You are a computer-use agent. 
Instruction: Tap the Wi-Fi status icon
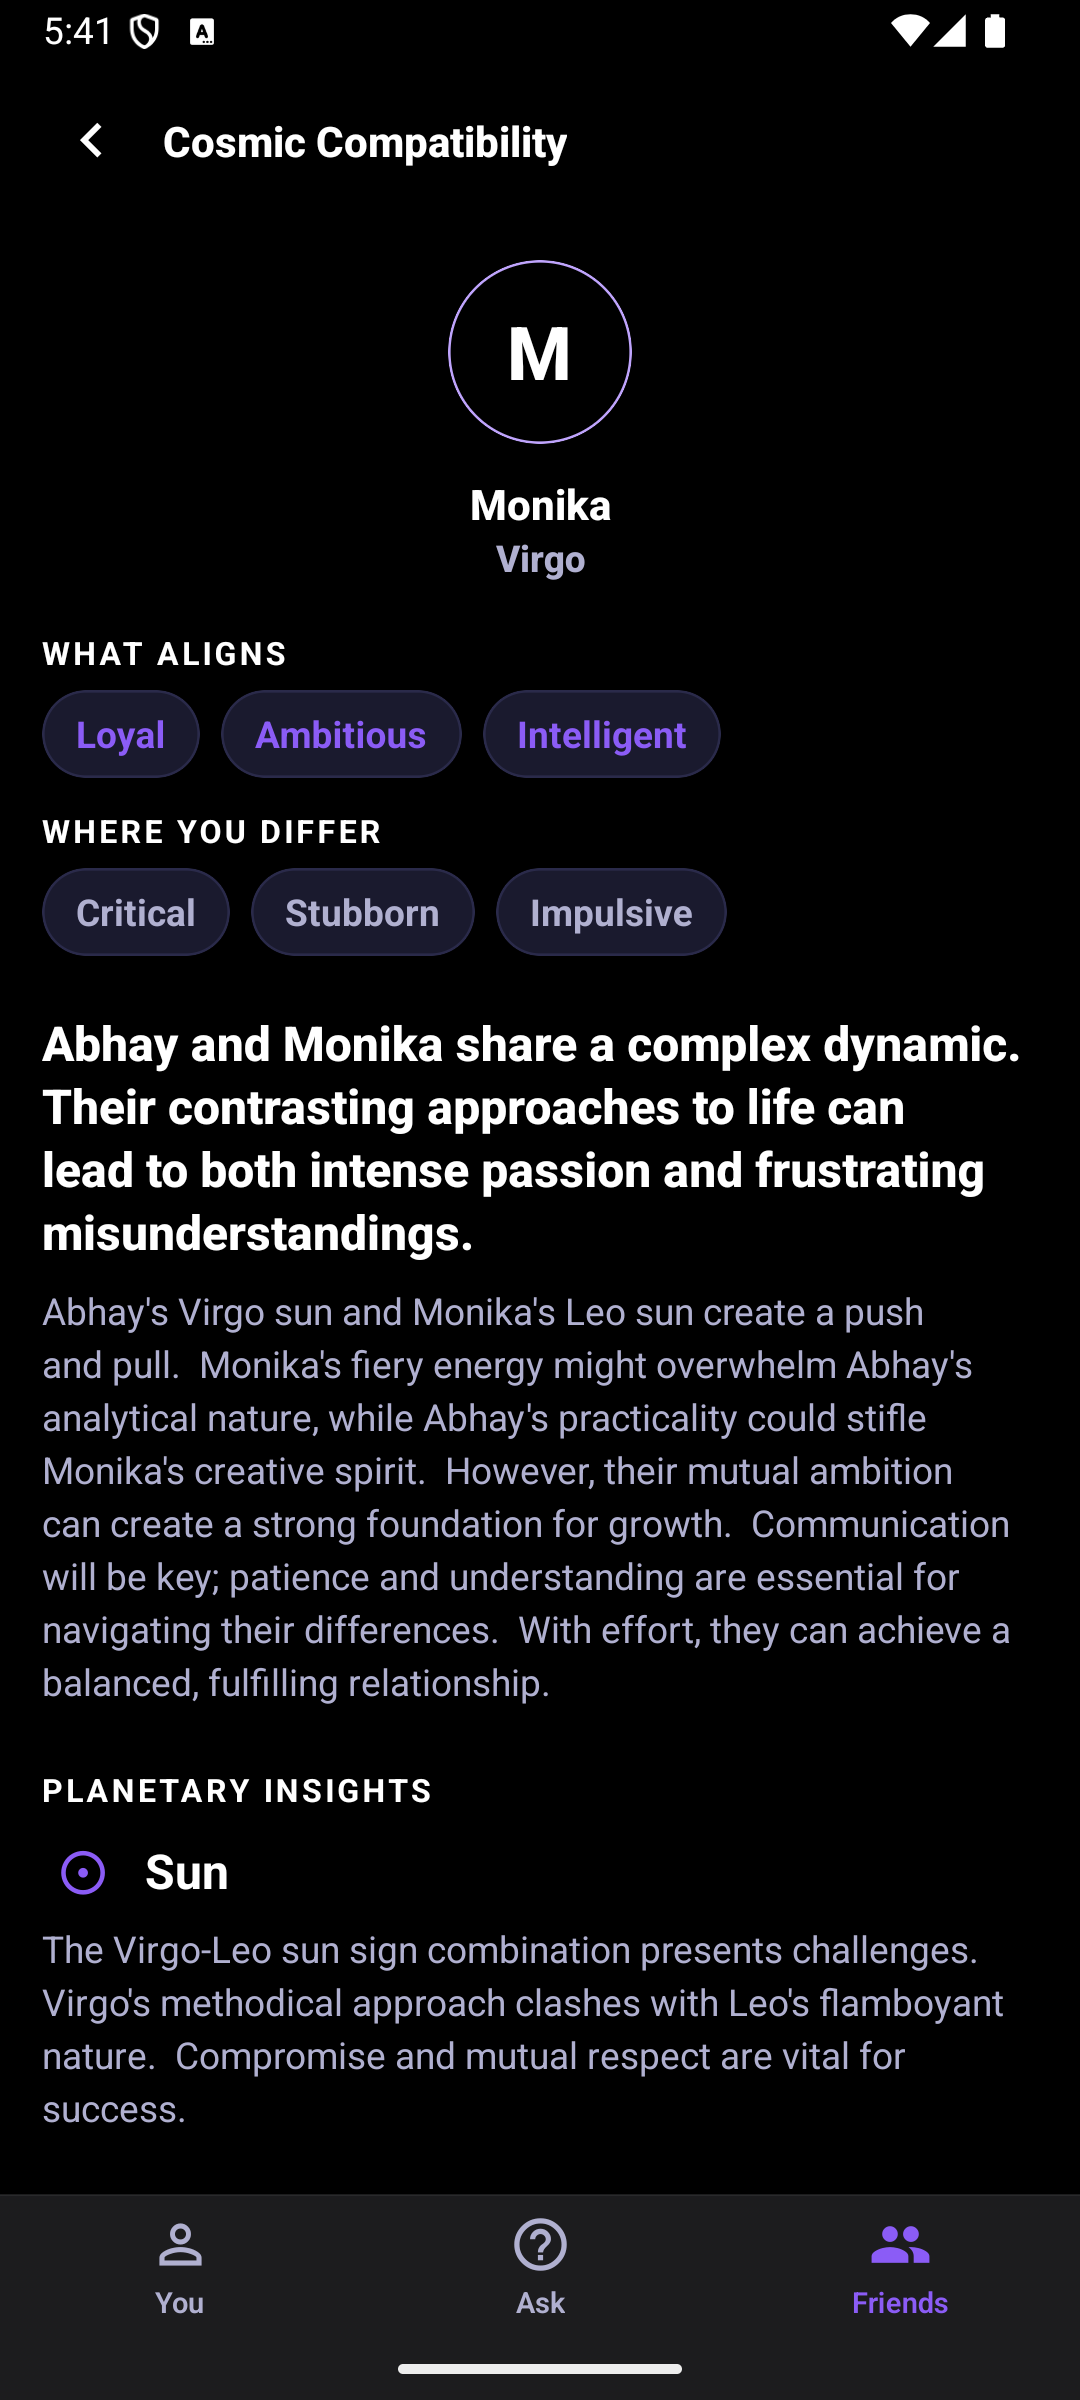909,31
